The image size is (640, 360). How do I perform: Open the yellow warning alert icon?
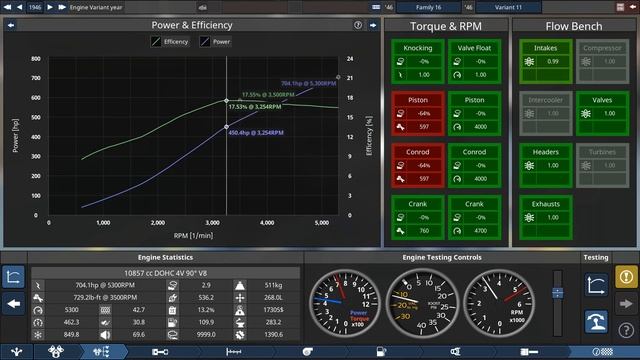pos(626,277)
